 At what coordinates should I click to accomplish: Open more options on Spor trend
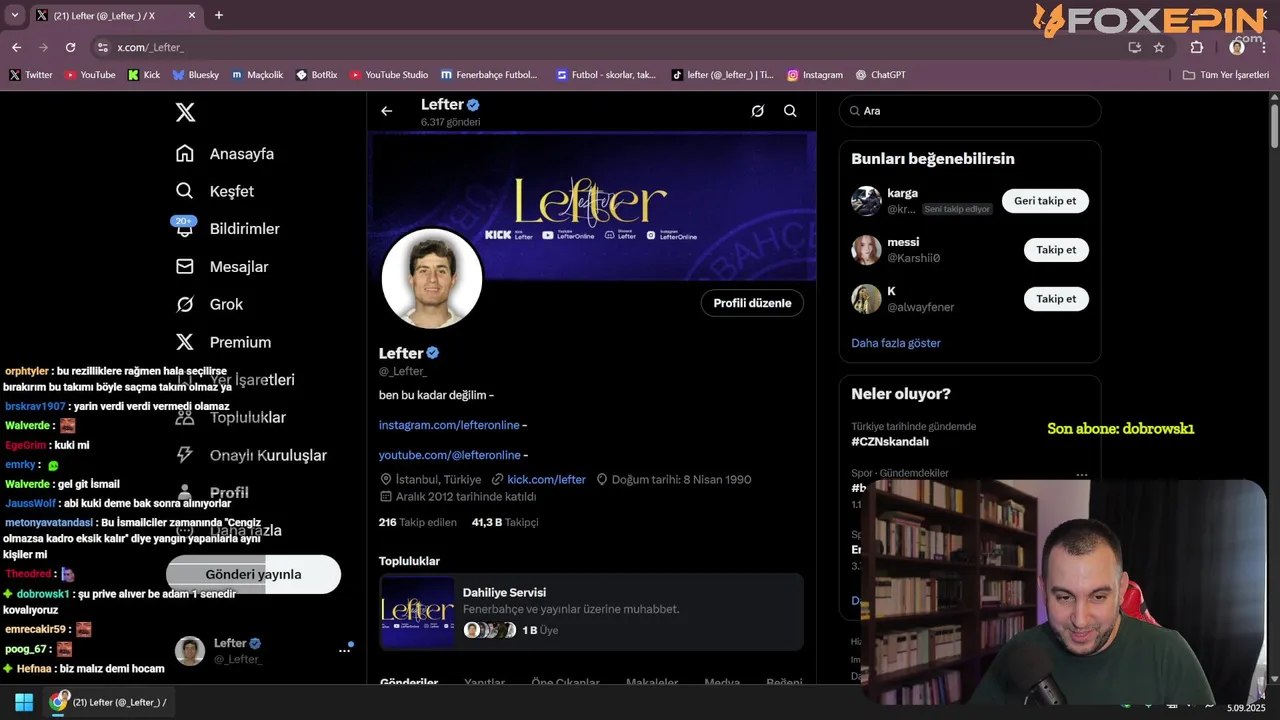pos(1082,475)
